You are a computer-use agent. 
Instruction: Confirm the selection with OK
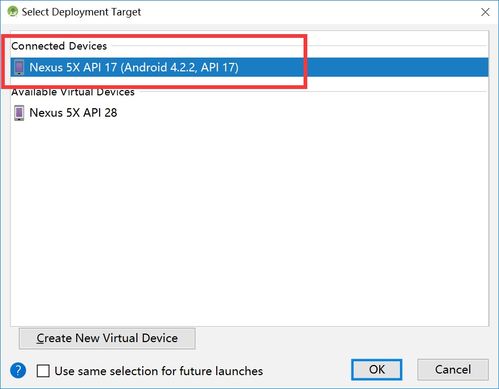377,369
